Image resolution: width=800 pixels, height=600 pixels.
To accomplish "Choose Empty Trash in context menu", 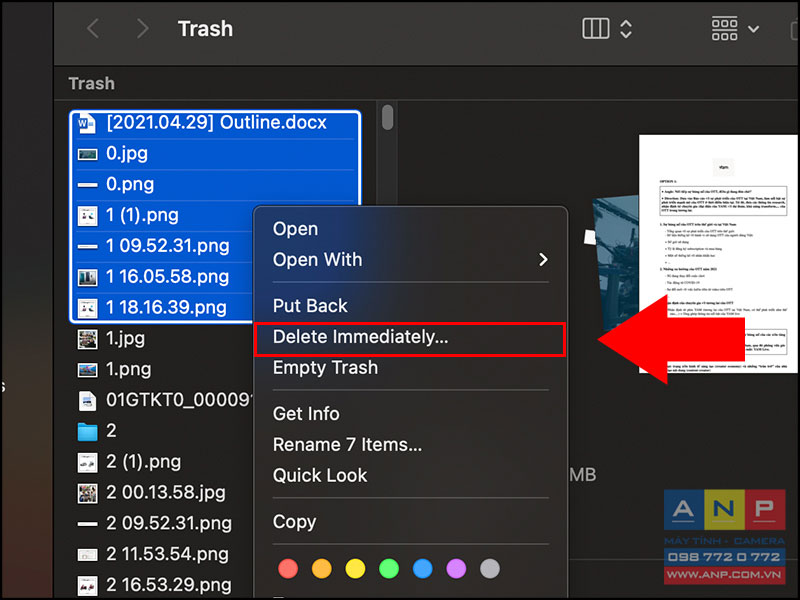I will (x=411, y=368).
